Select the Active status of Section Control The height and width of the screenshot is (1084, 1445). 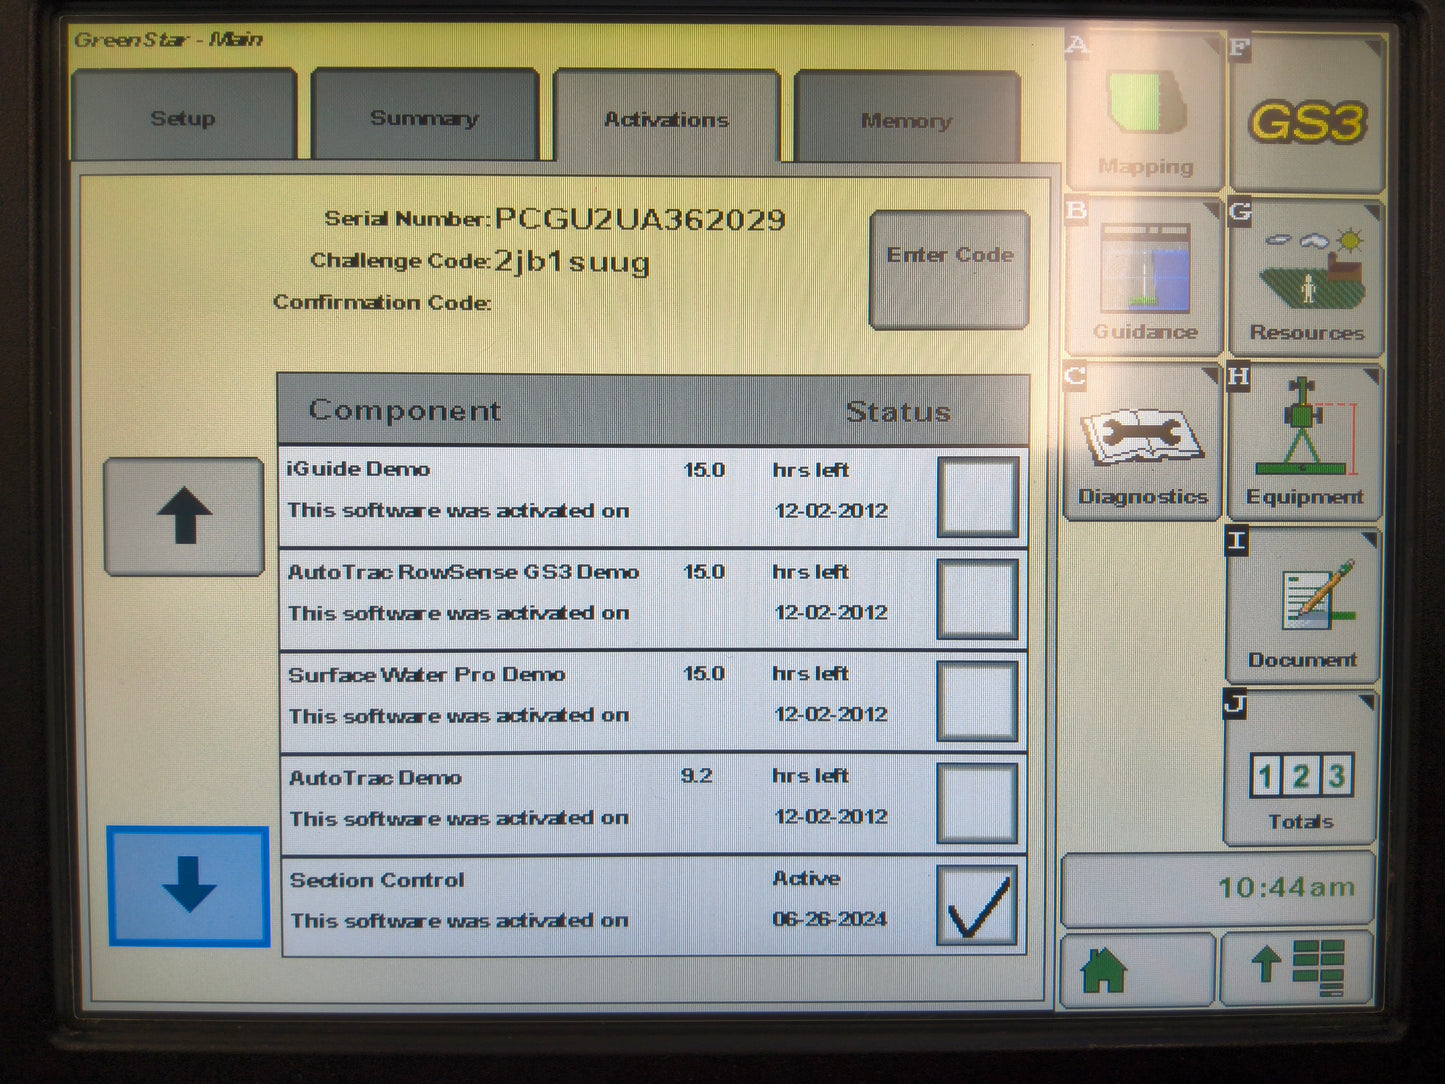click(x=806, y=878)
